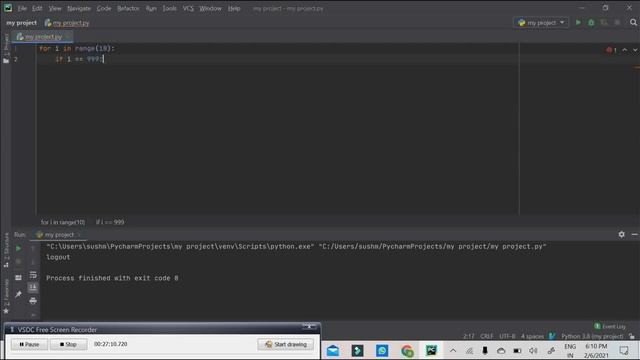
Task: Click the stop icon in the Run panel
Action: tap(18, 262)
